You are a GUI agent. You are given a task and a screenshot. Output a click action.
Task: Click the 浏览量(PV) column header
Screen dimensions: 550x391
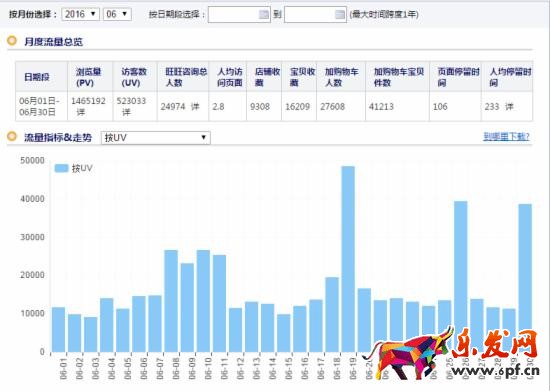[x=90, y=77]
